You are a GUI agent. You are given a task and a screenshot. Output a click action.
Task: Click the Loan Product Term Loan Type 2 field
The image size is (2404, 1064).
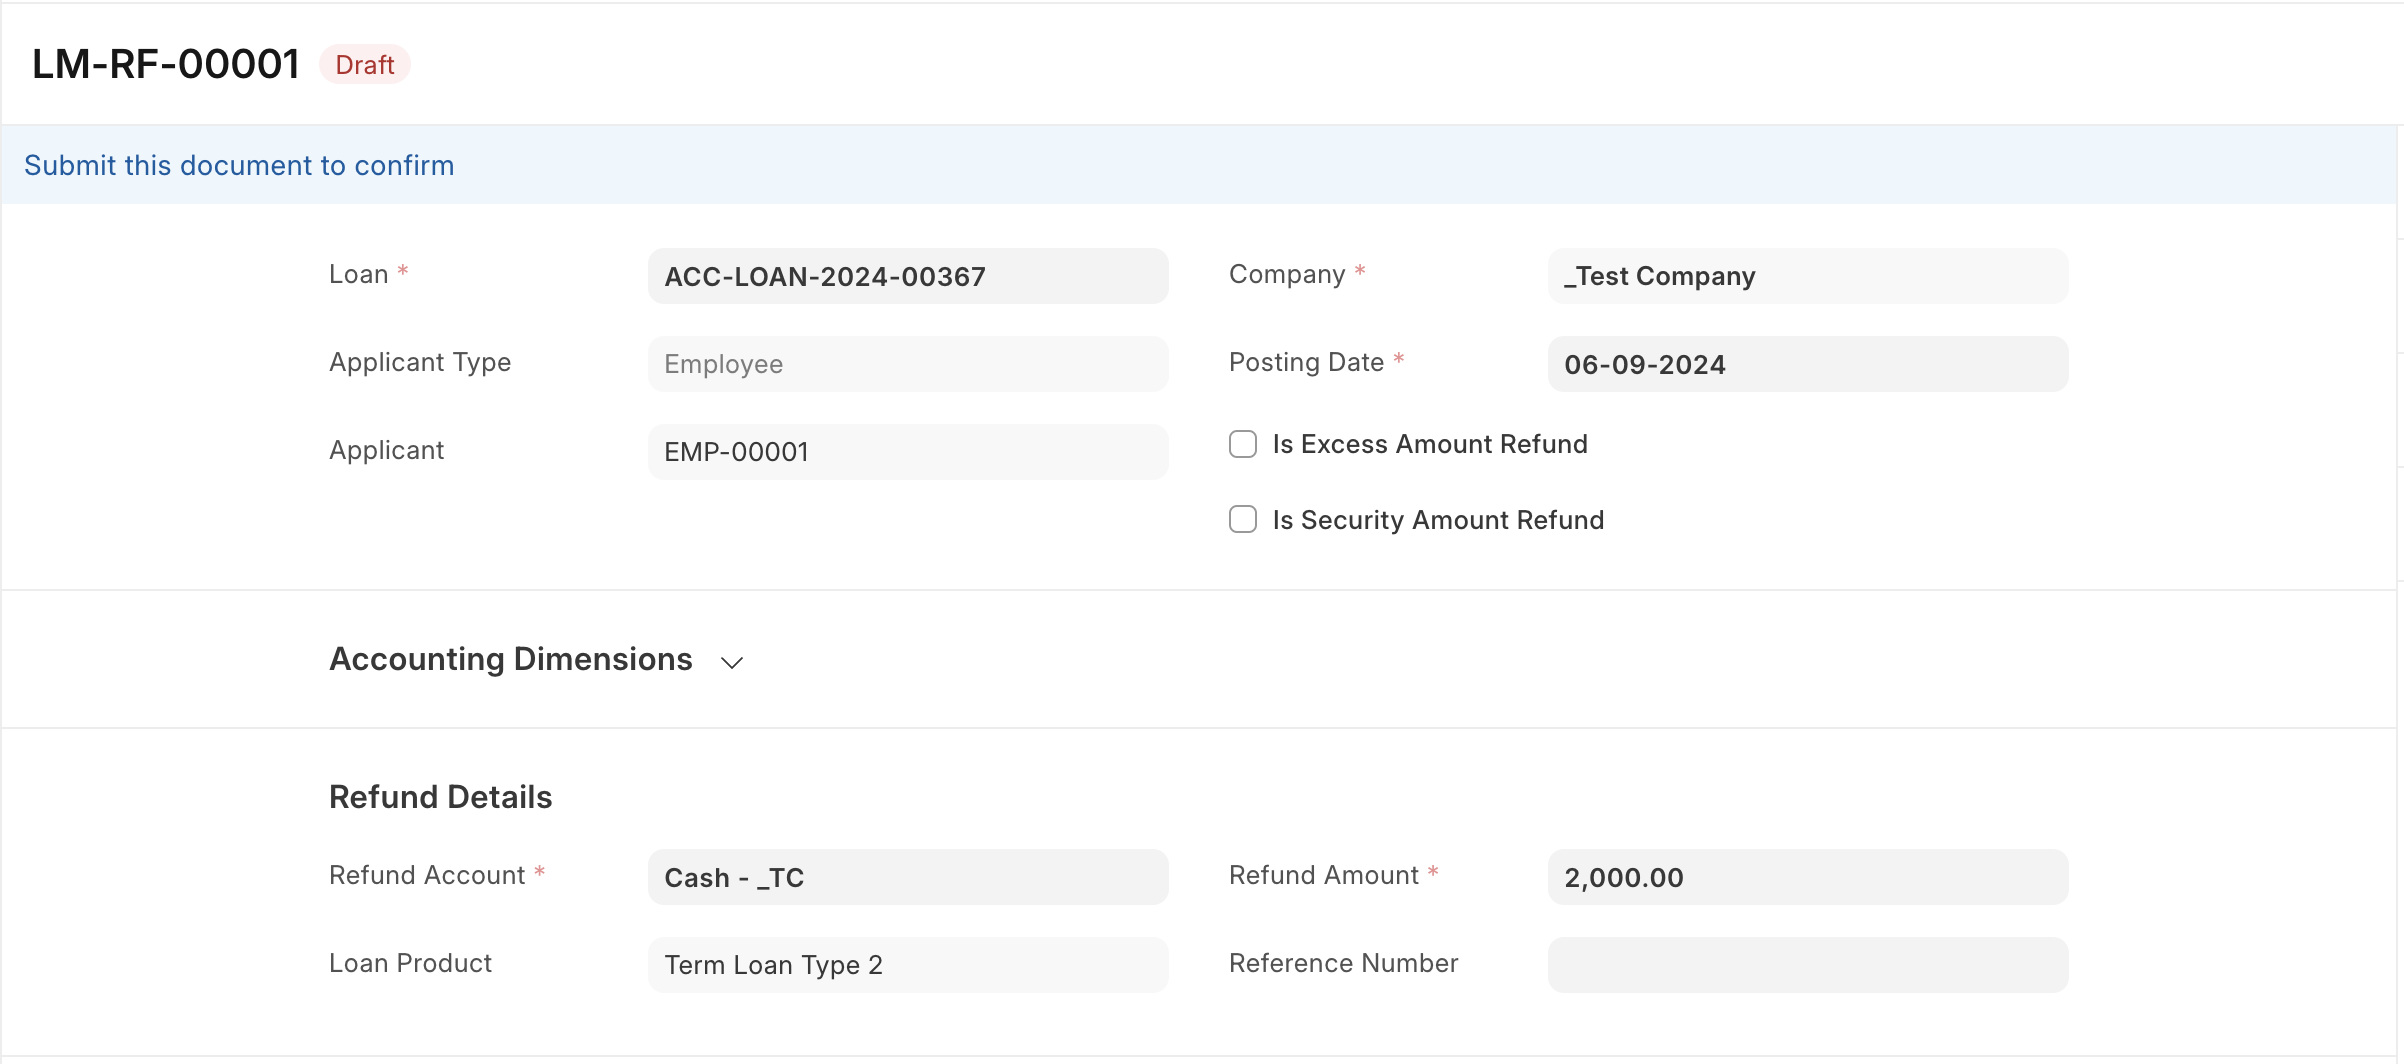click(x=908, y=965)
